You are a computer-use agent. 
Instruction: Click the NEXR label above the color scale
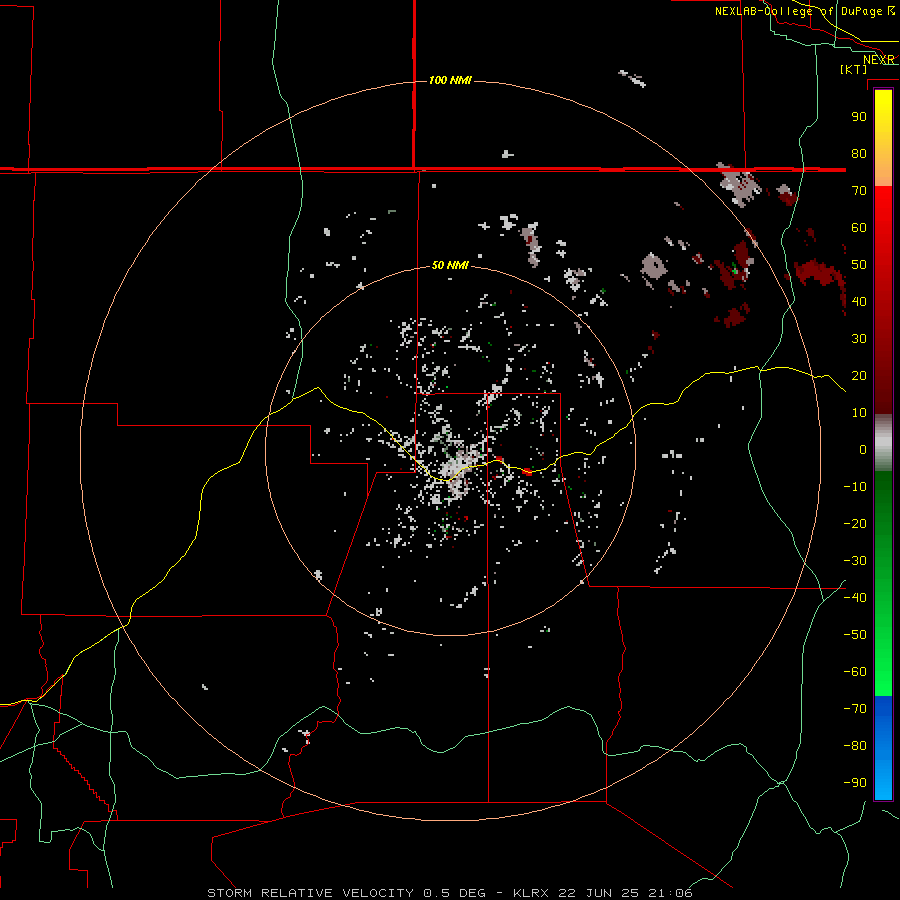click(879, 60)
